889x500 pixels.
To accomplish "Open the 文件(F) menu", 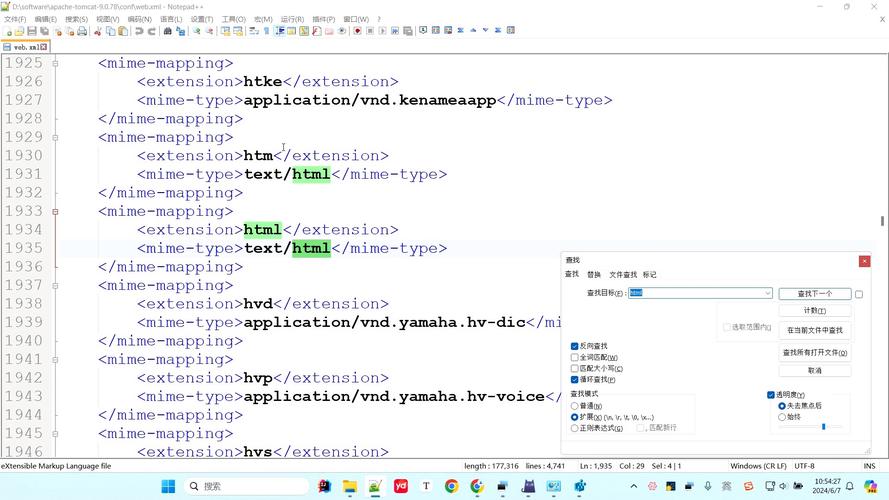I will click(x=15, y=19).
